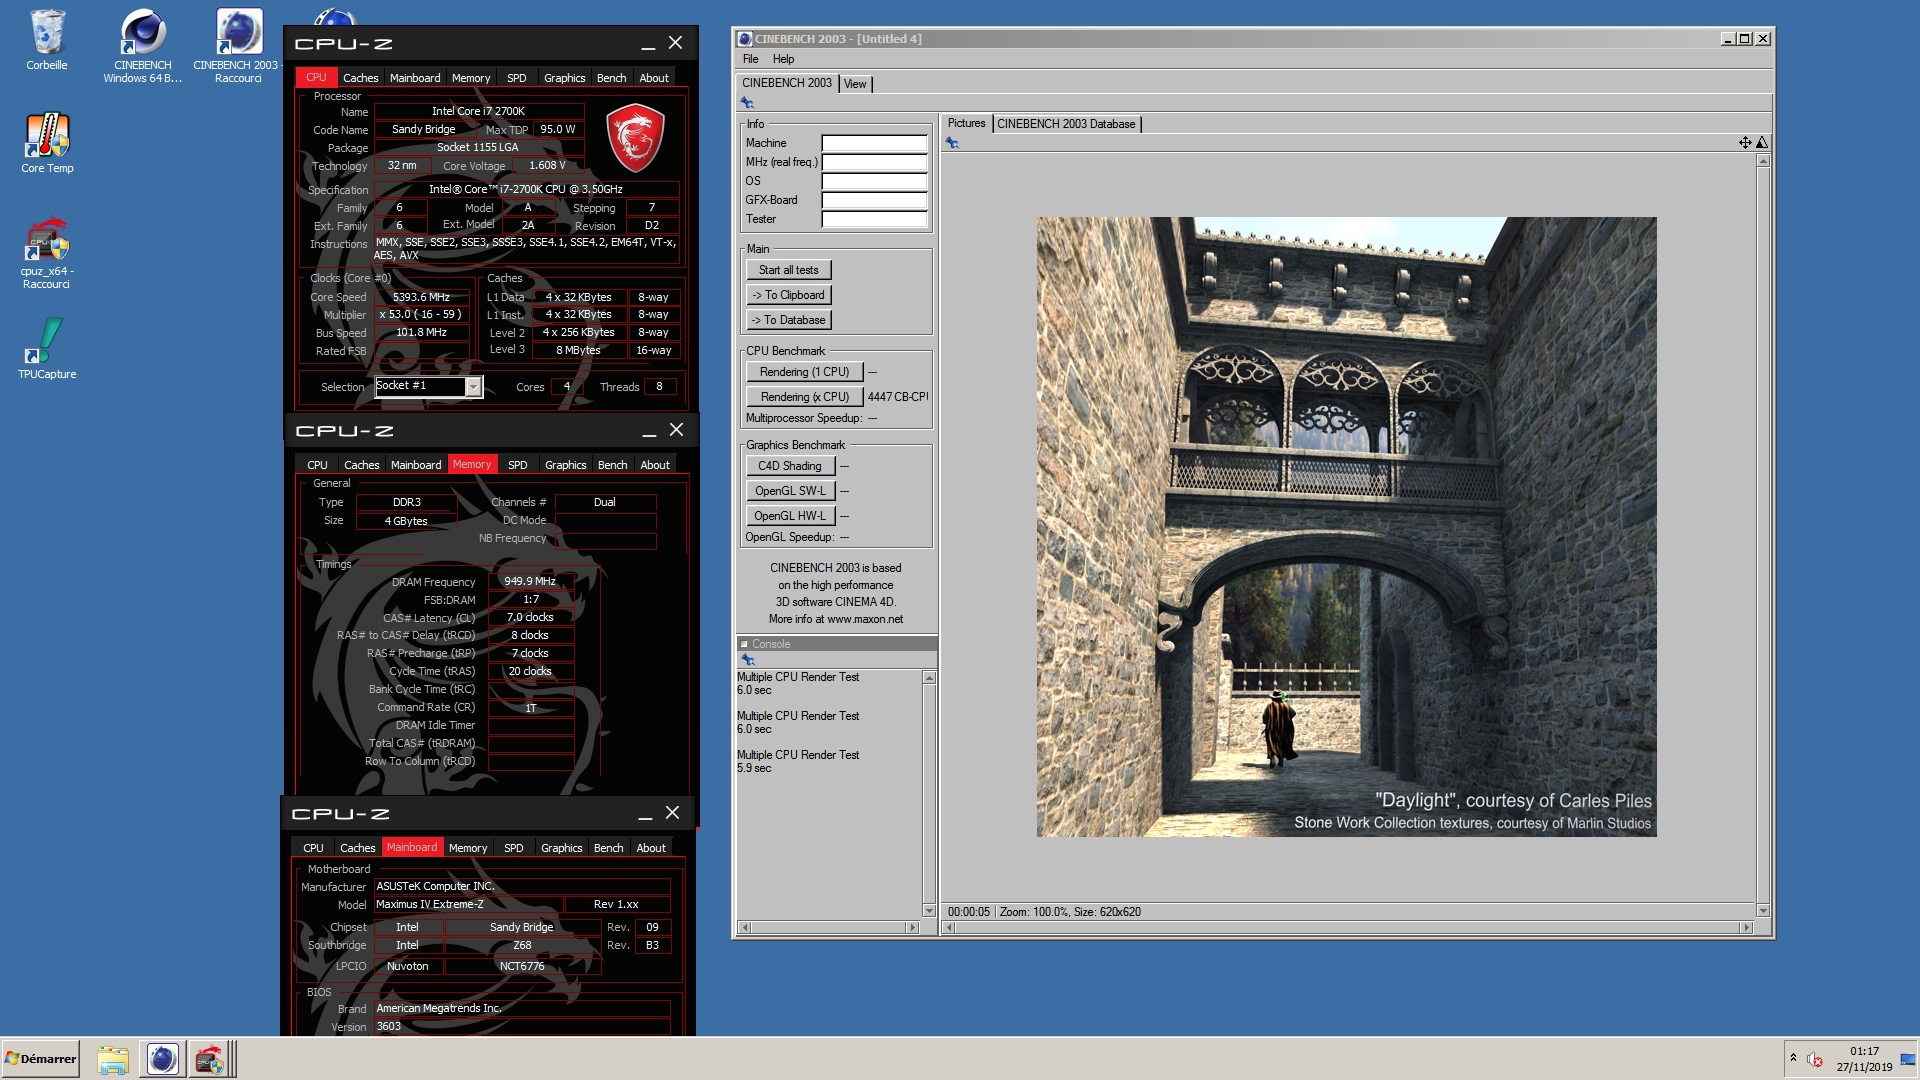
Task: Select SPD tab in middle CPU-Z window
Action: click(517, 465)
